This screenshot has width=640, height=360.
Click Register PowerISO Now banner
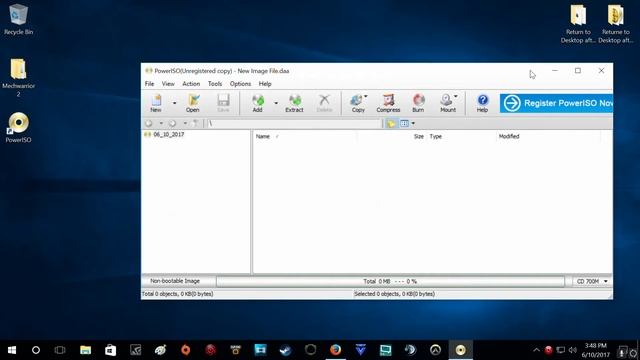tap(556, 103)
